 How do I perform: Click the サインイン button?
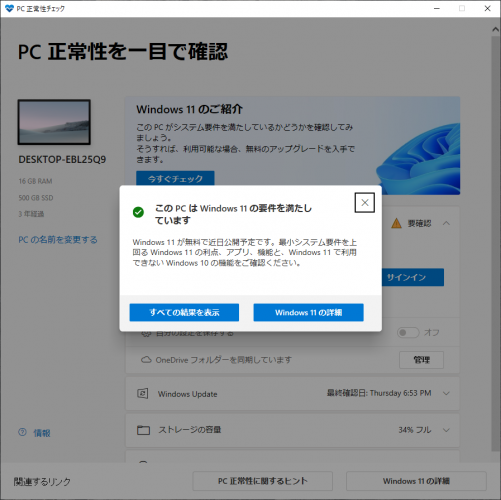coord(413,277)
